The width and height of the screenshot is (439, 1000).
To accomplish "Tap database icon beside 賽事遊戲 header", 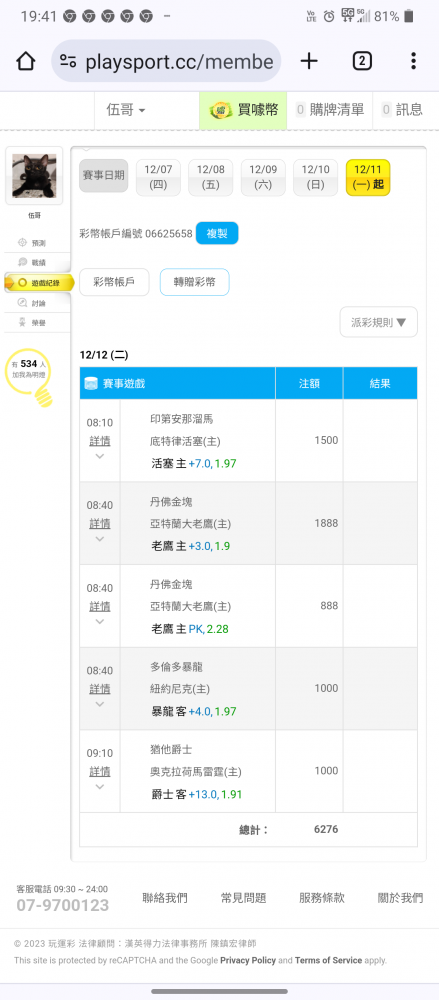I will tap(91, 383).
